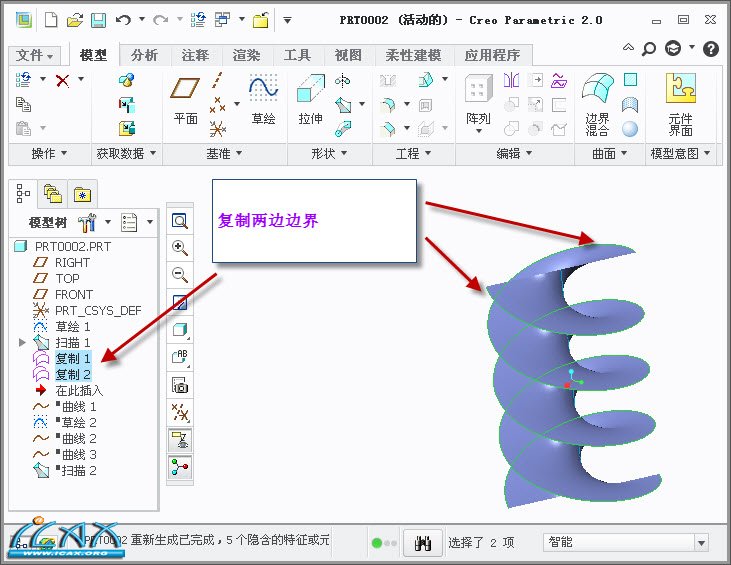The width and height of the screenshot is (731, 565).
Task: Zoom in using magnifier plus icon
Action: click(180, 248)
